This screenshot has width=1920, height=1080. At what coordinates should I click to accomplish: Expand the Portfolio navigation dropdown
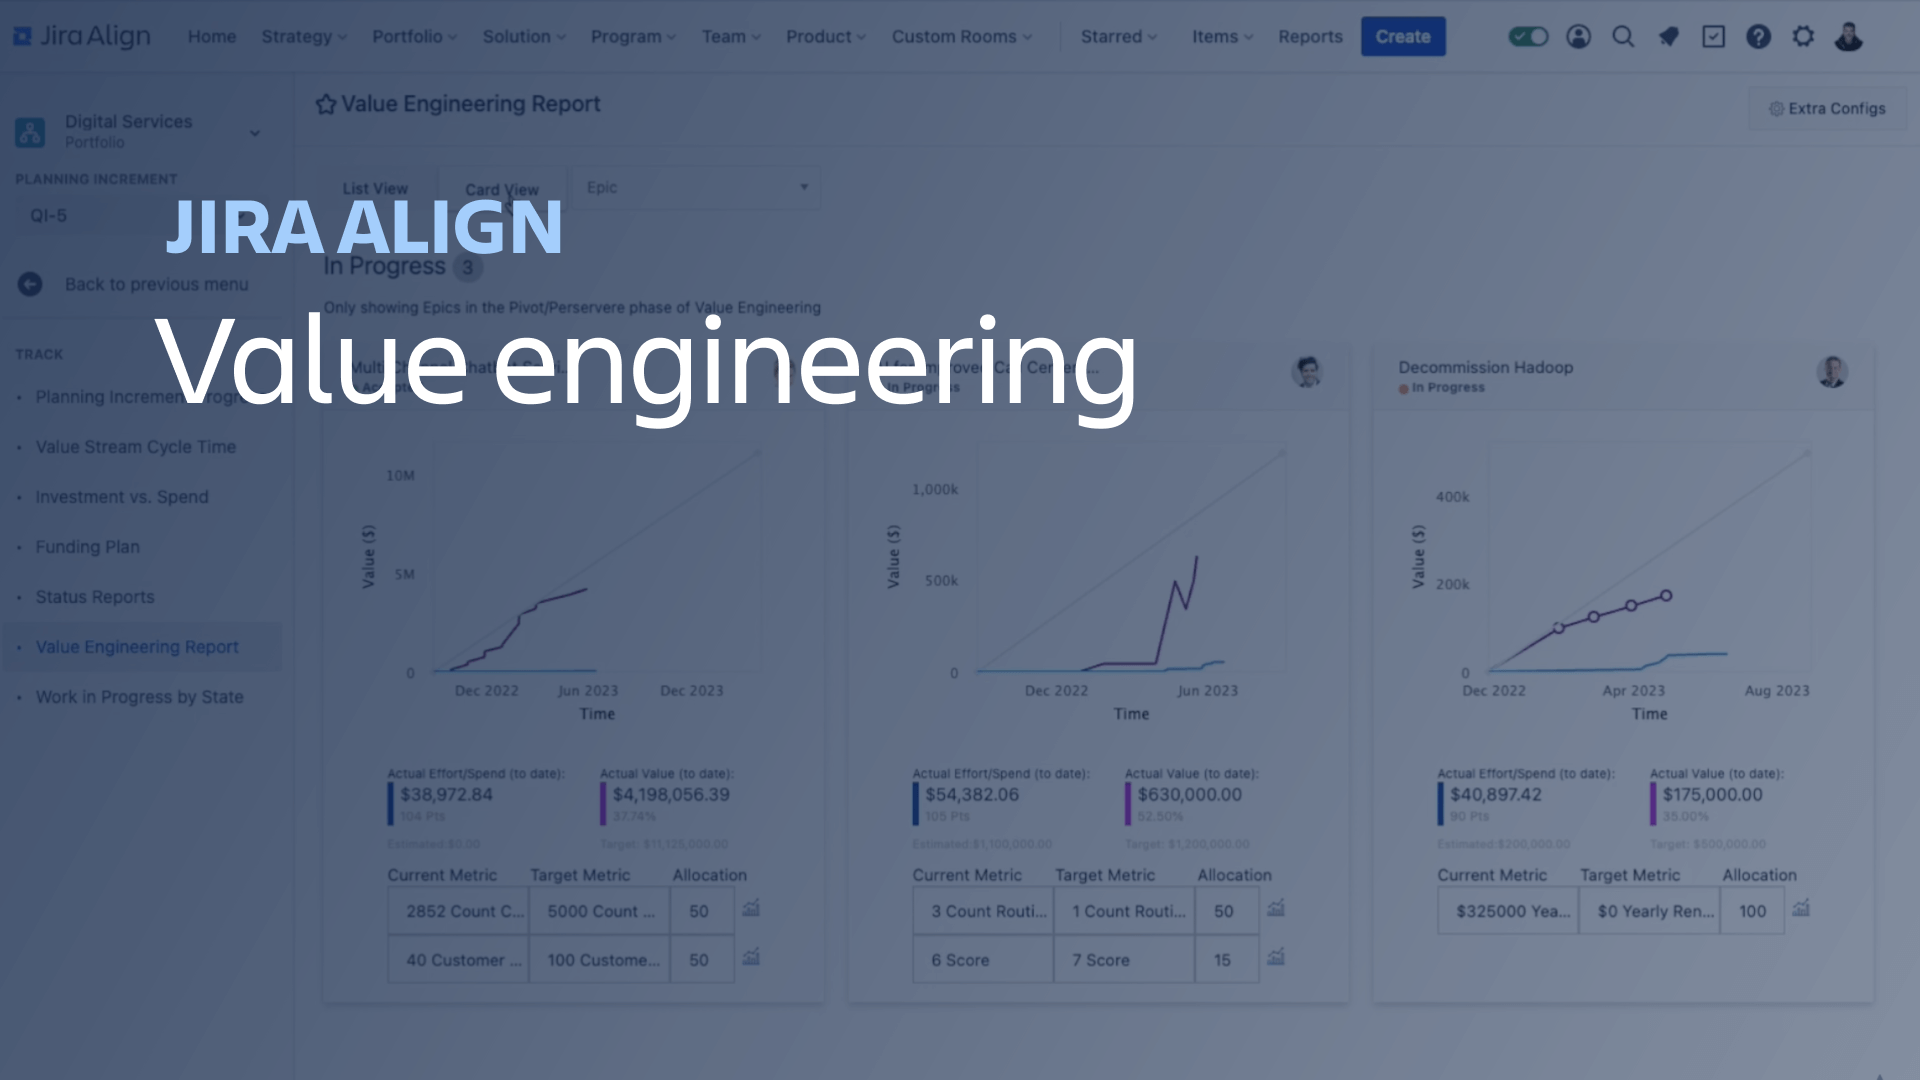click(414, 36)
